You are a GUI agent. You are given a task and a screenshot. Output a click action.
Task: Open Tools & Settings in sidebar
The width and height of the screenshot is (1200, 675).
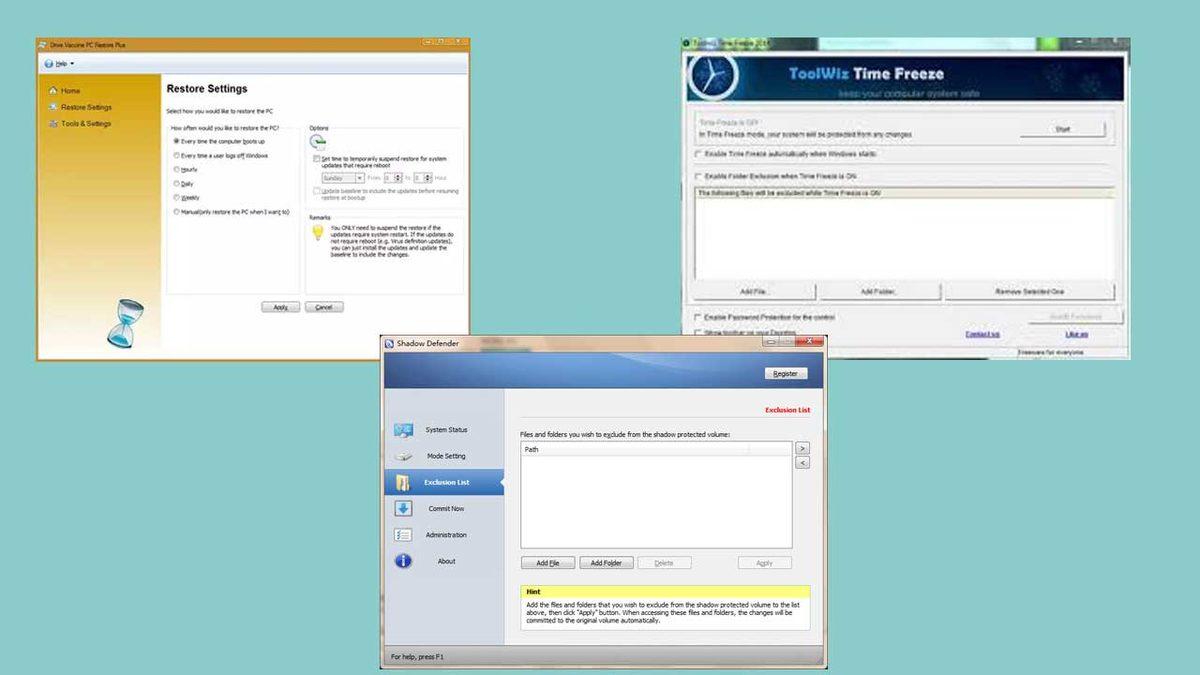coord(86,124)
